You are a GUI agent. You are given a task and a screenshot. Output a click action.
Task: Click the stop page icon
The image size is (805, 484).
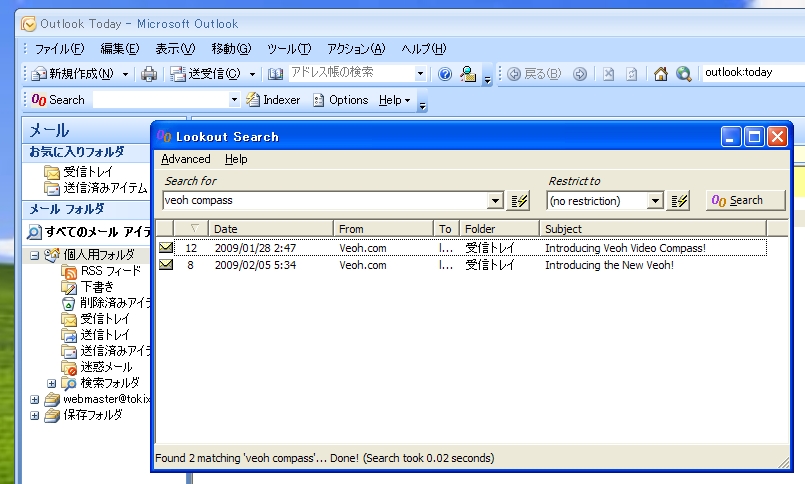(x=608, y=74)
